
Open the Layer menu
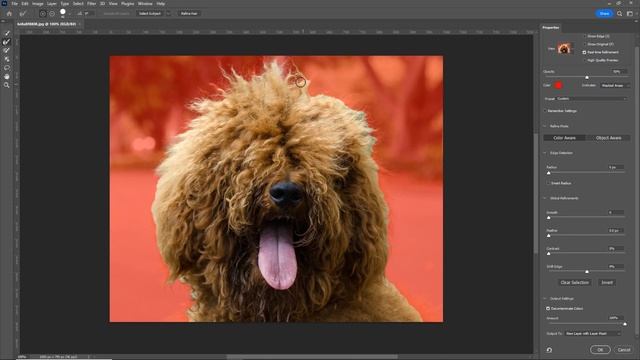pyautogui.click(x=52, y=4)
